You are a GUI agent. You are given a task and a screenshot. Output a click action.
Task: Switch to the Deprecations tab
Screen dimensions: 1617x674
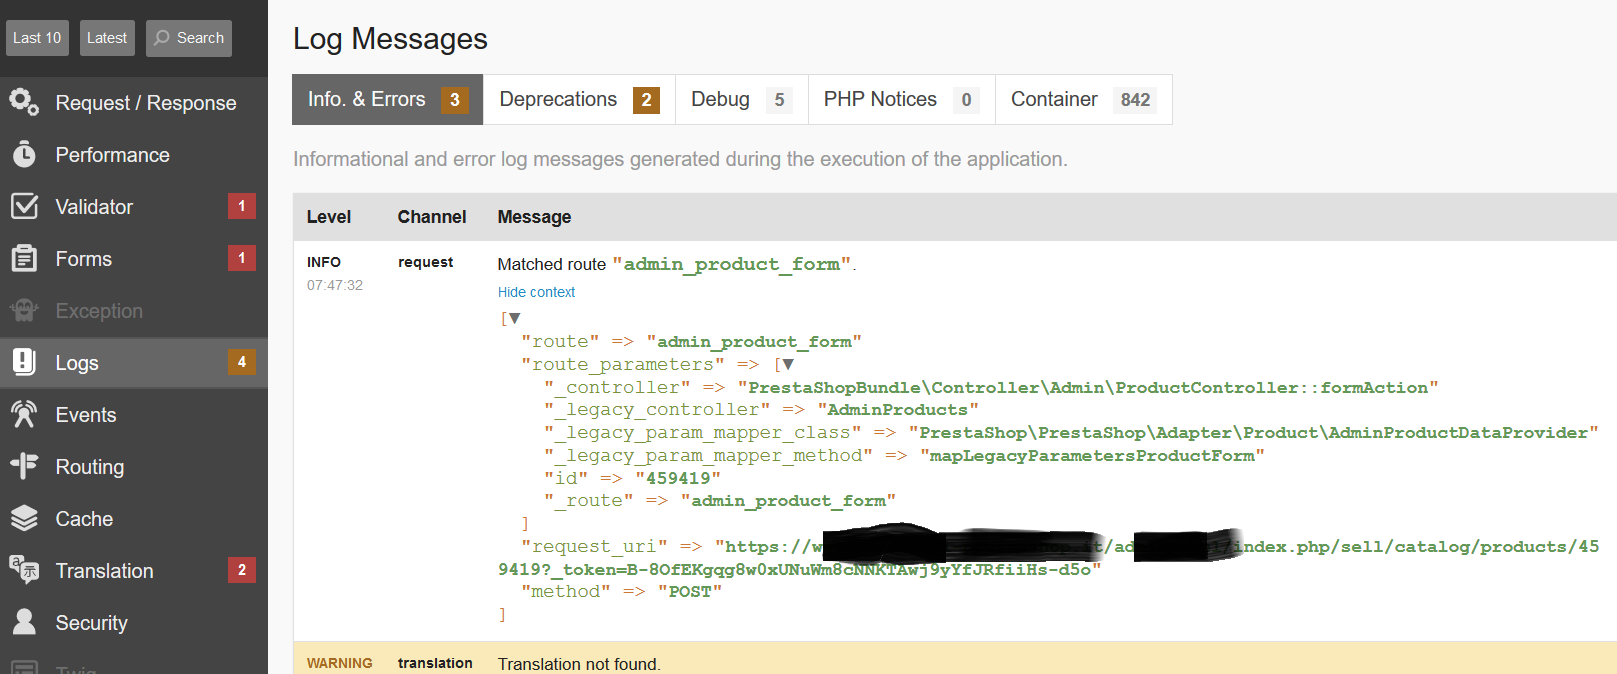[579, 99]
